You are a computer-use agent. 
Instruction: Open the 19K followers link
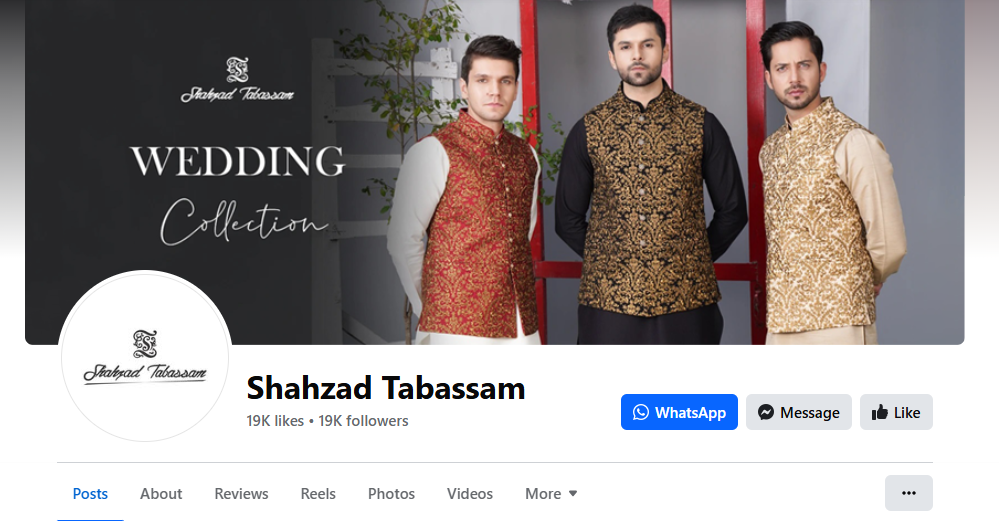pyautogui.click(x=363, y=421)
